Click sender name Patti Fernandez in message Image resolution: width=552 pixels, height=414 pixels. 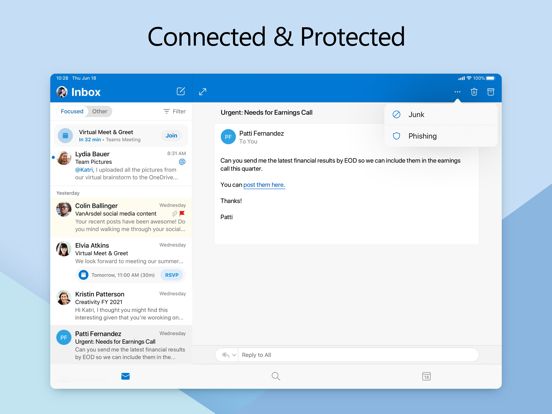[262, 133]
